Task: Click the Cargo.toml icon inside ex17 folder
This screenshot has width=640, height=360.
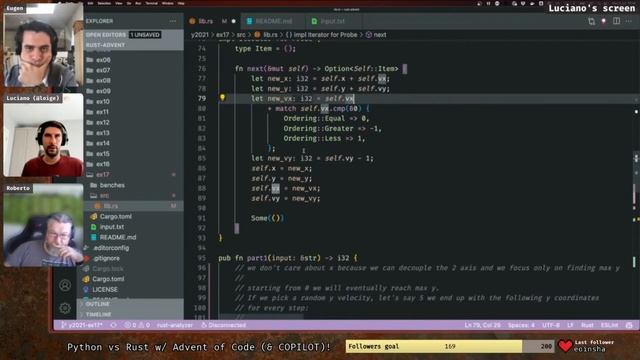Action: (93, 216)
